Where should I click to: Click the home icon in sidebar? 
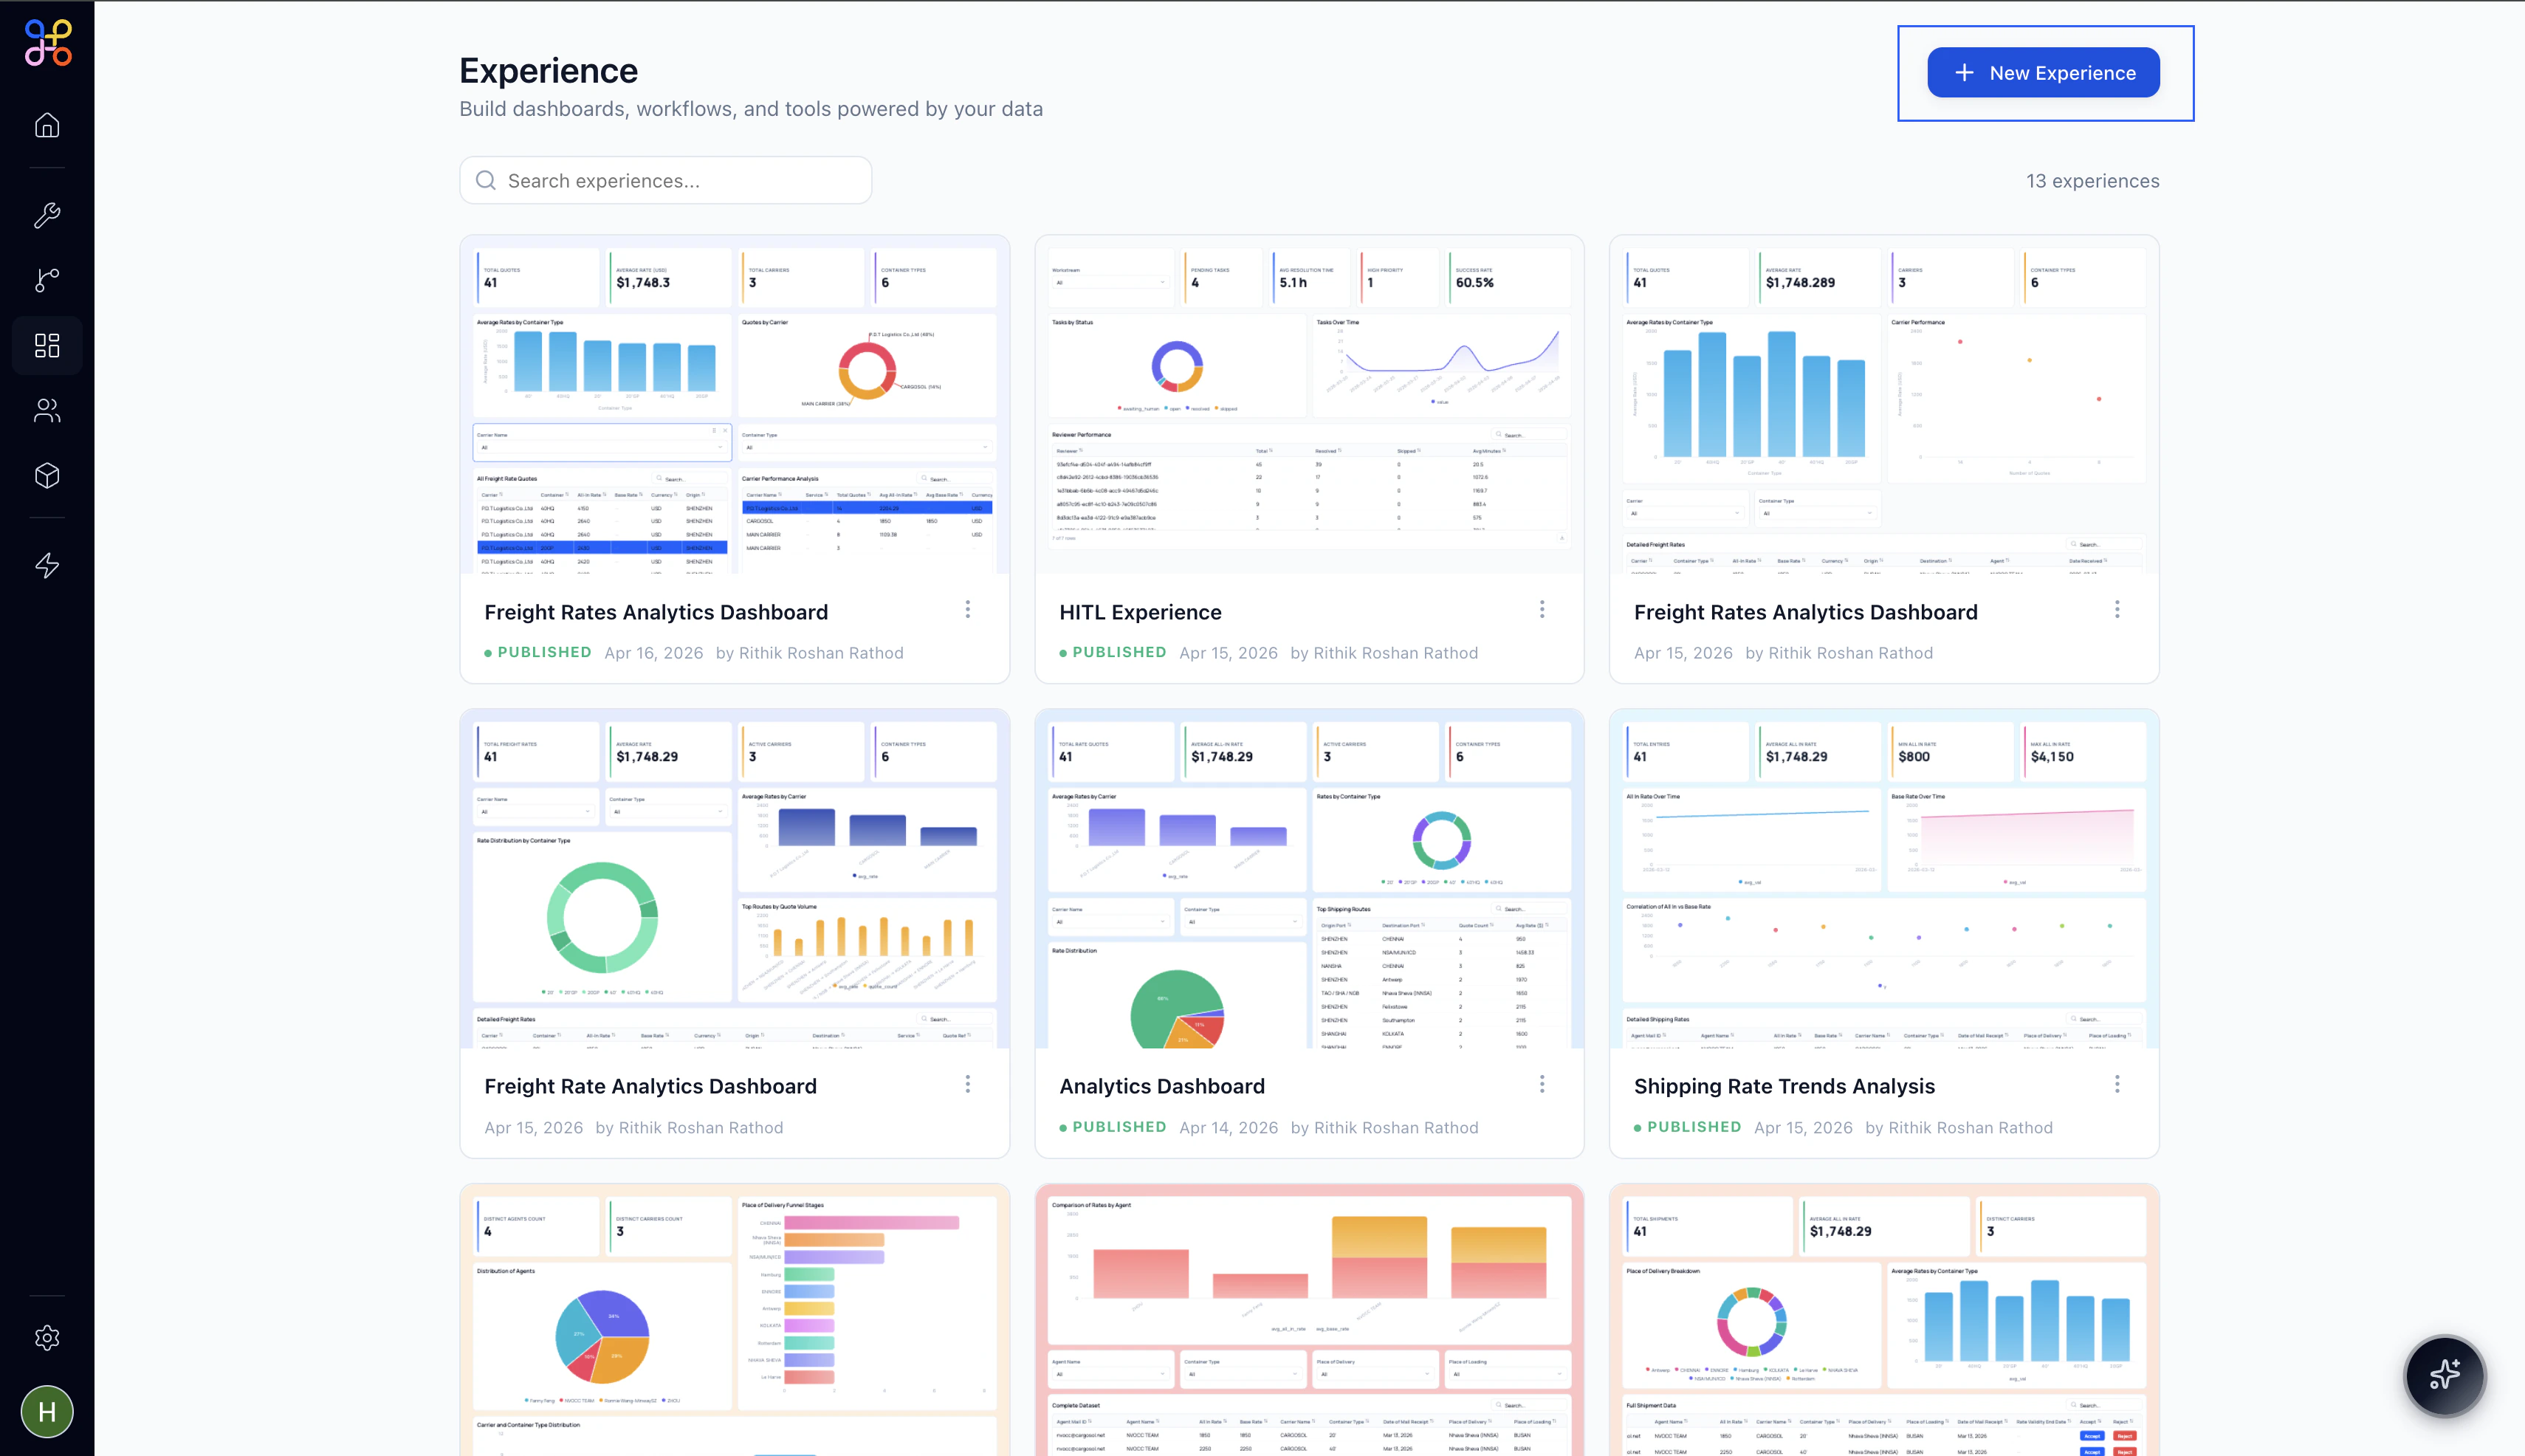point(47,125)
